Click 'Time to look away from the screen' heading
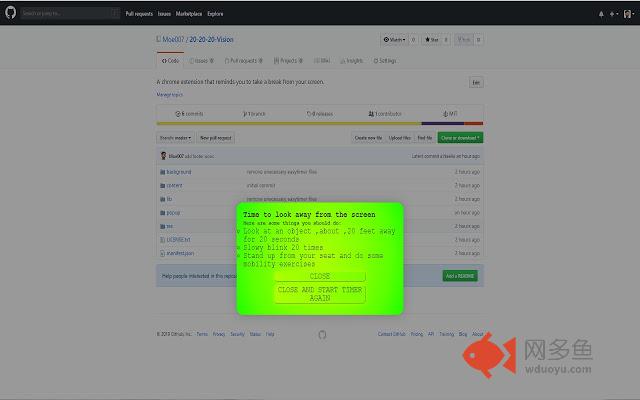 309,214
